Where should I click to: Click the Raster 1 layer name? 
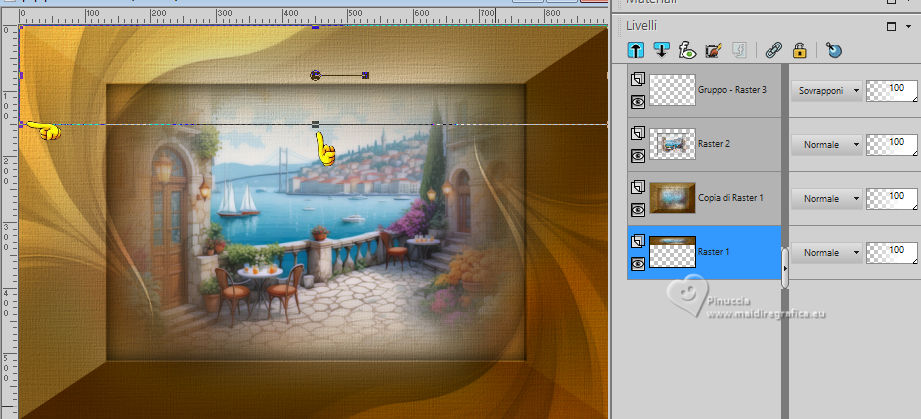(713, 252)
